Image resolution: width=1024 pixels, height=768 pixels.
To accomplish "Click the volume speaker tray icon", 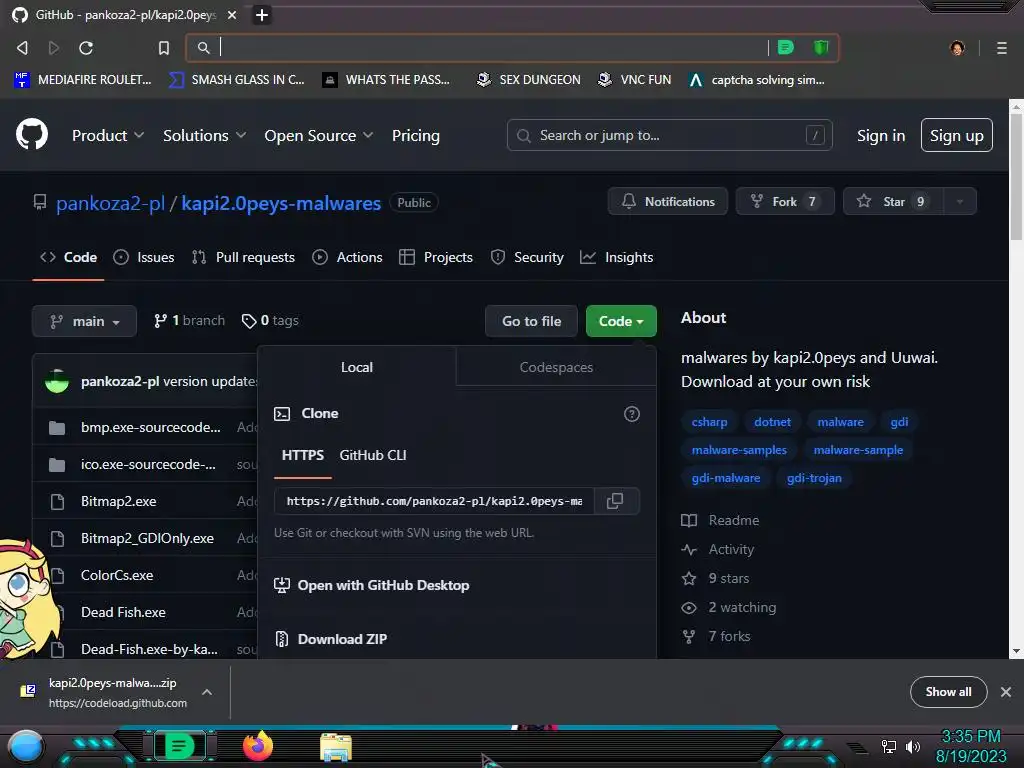I will 913,746.
